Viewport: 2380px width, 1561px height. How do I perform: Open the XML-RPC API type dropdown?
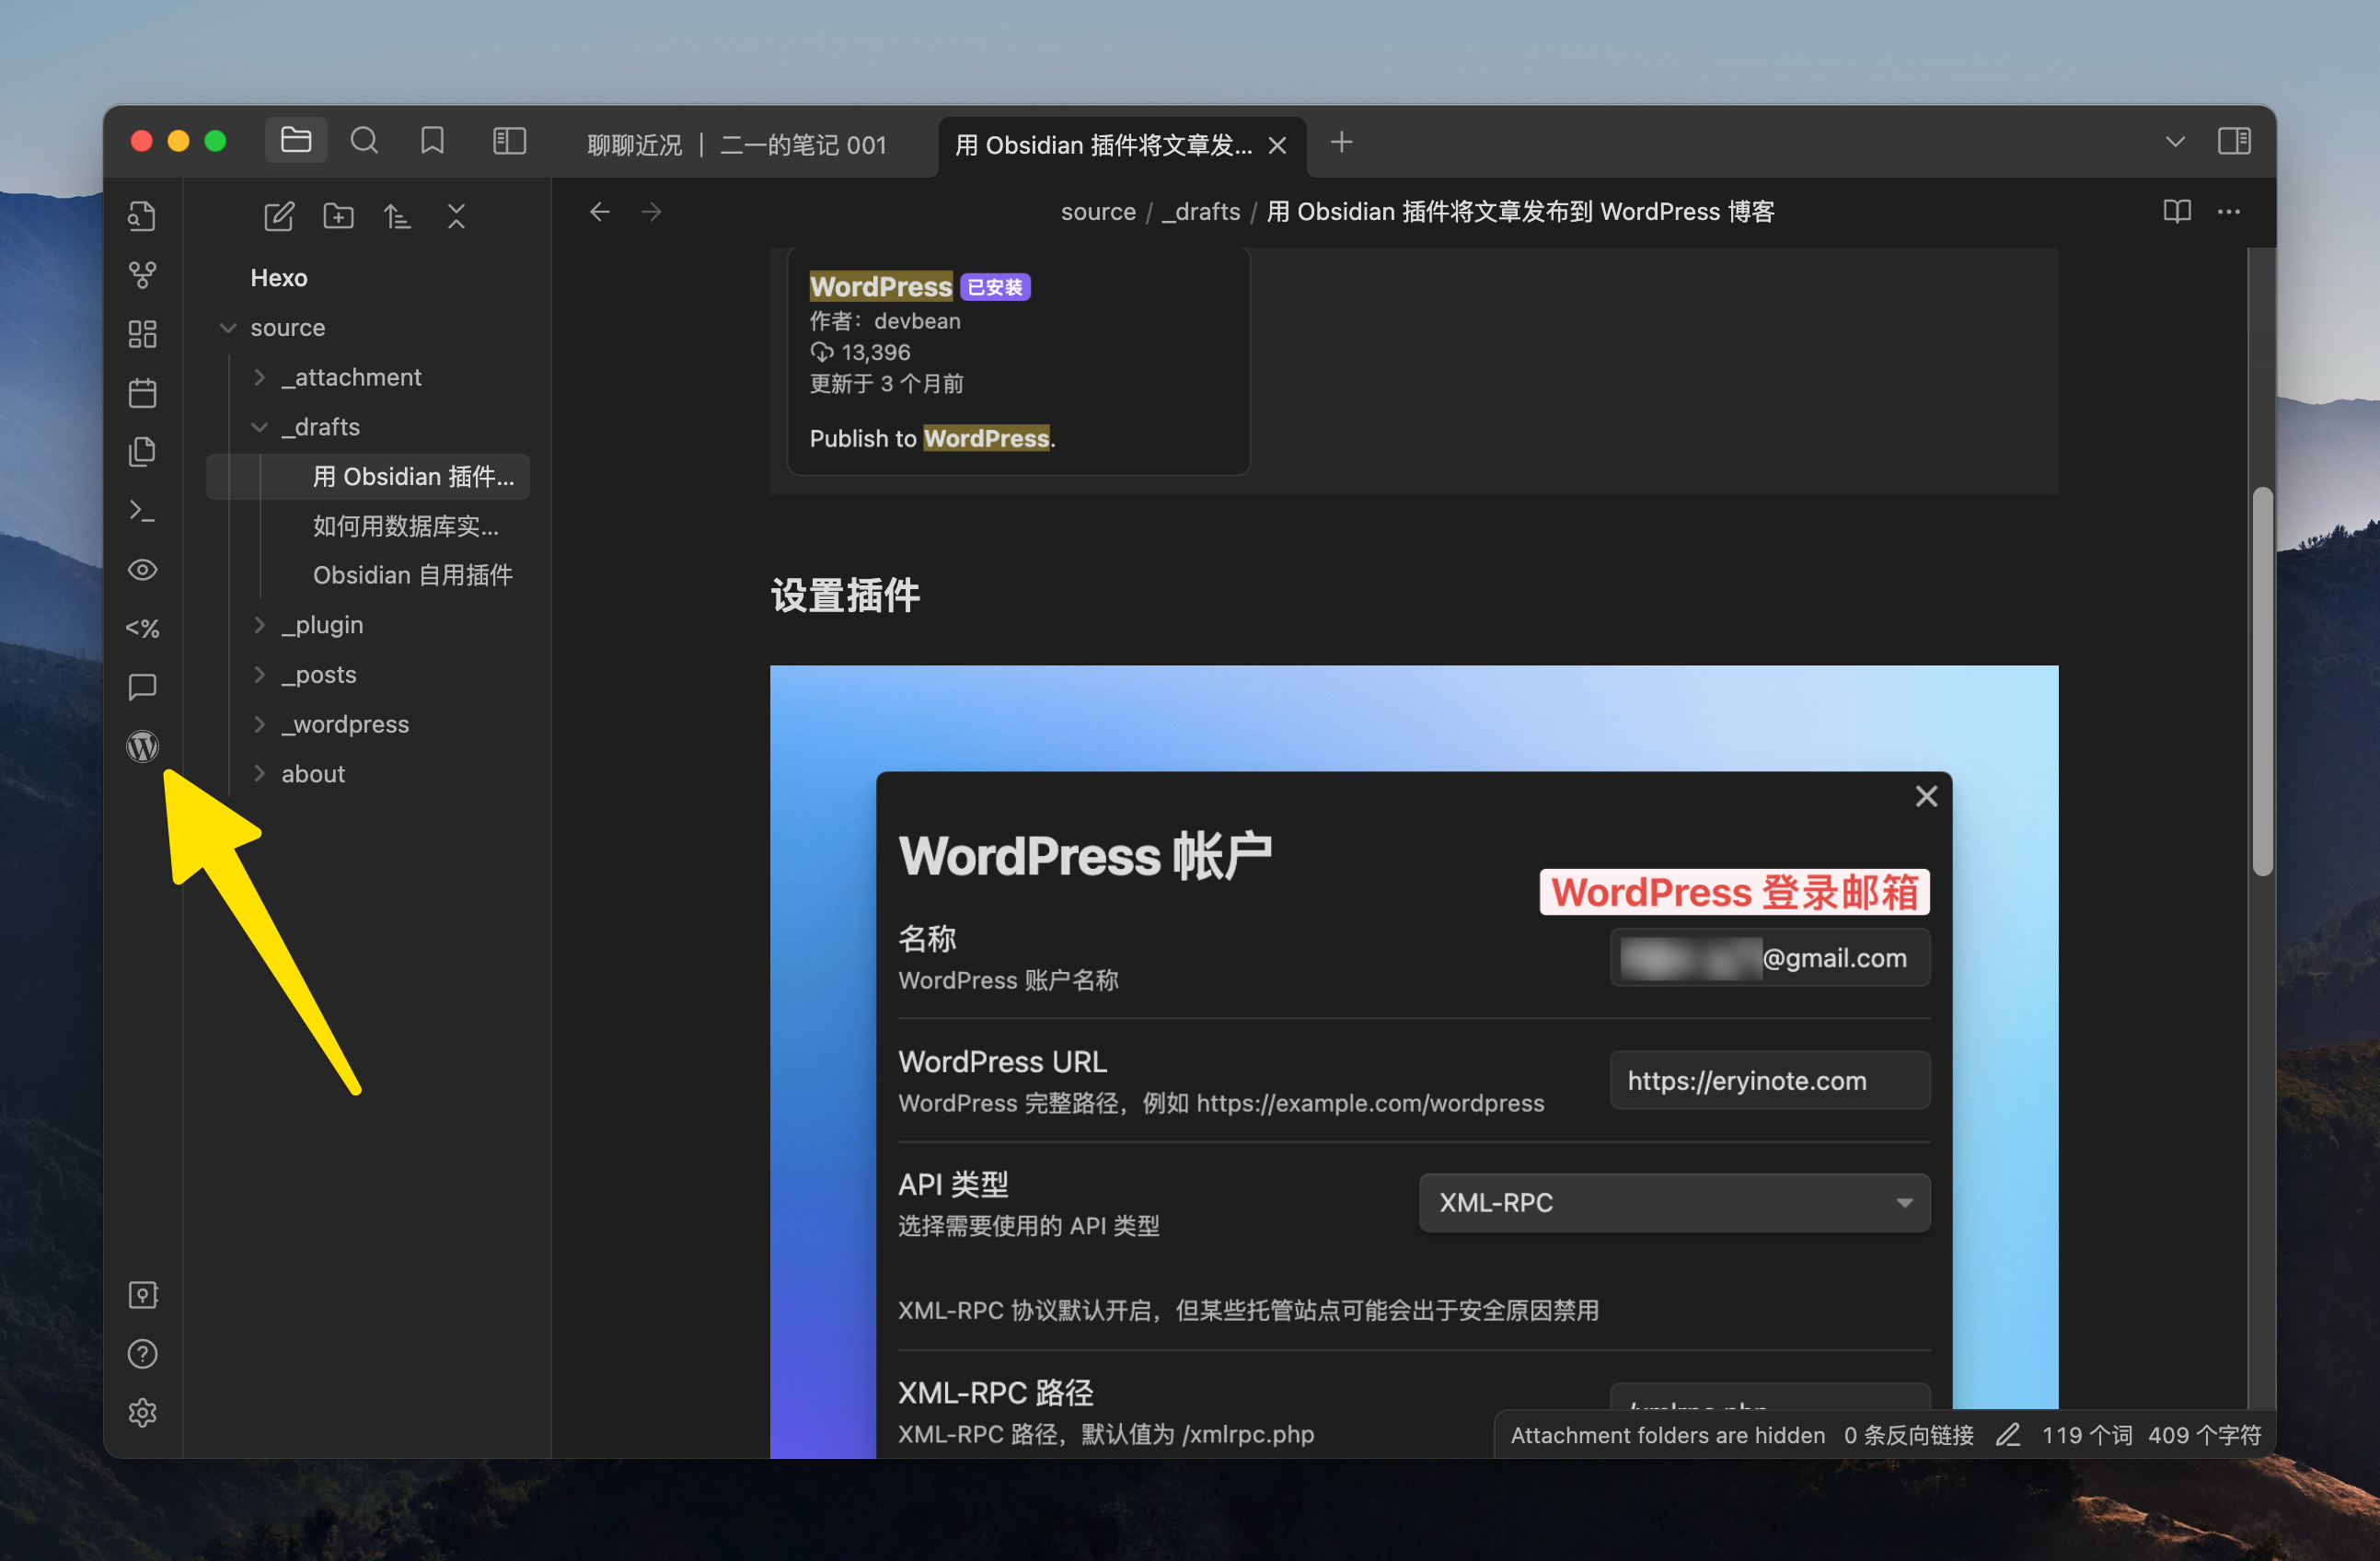point(1673,1203)
